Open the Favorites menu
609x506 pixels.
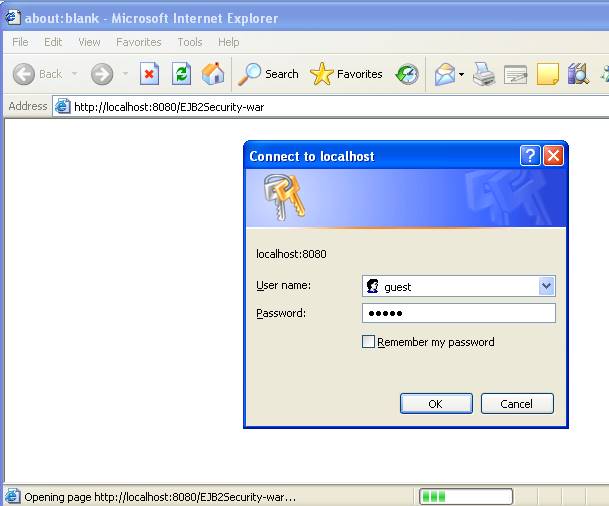(139, 42)
